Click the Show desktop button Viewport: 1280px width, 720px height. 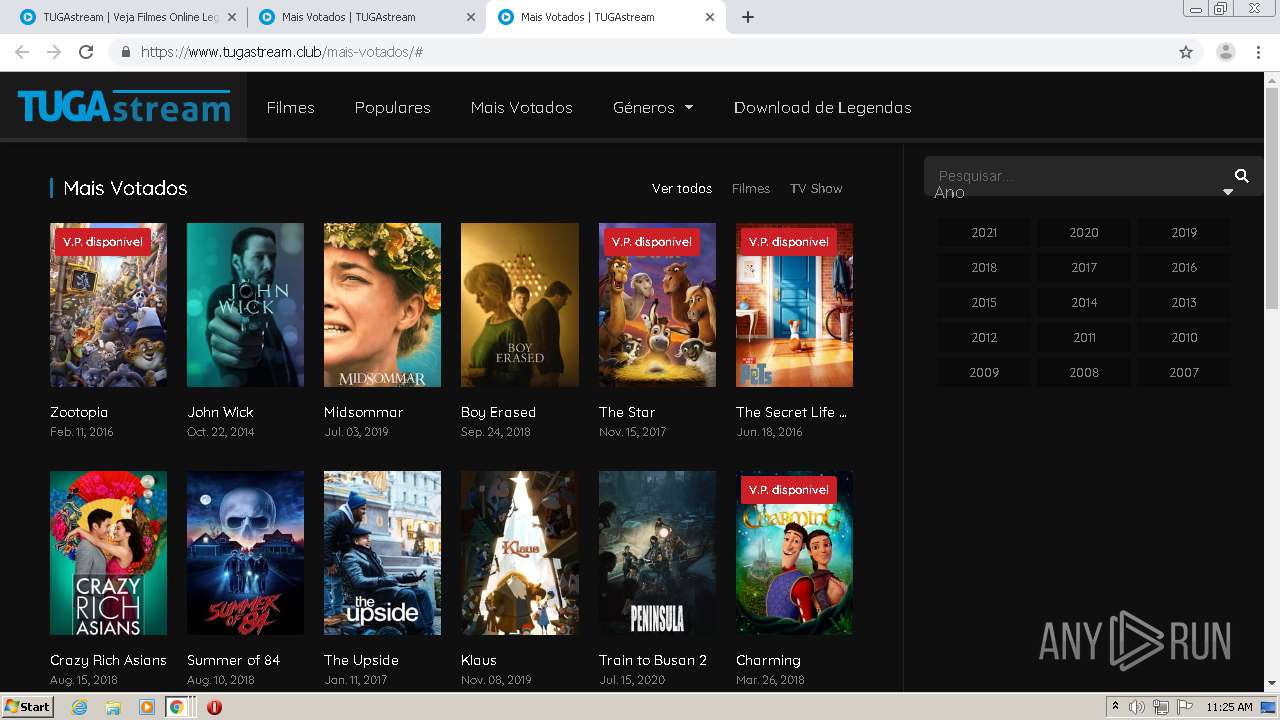[1270, 707]
